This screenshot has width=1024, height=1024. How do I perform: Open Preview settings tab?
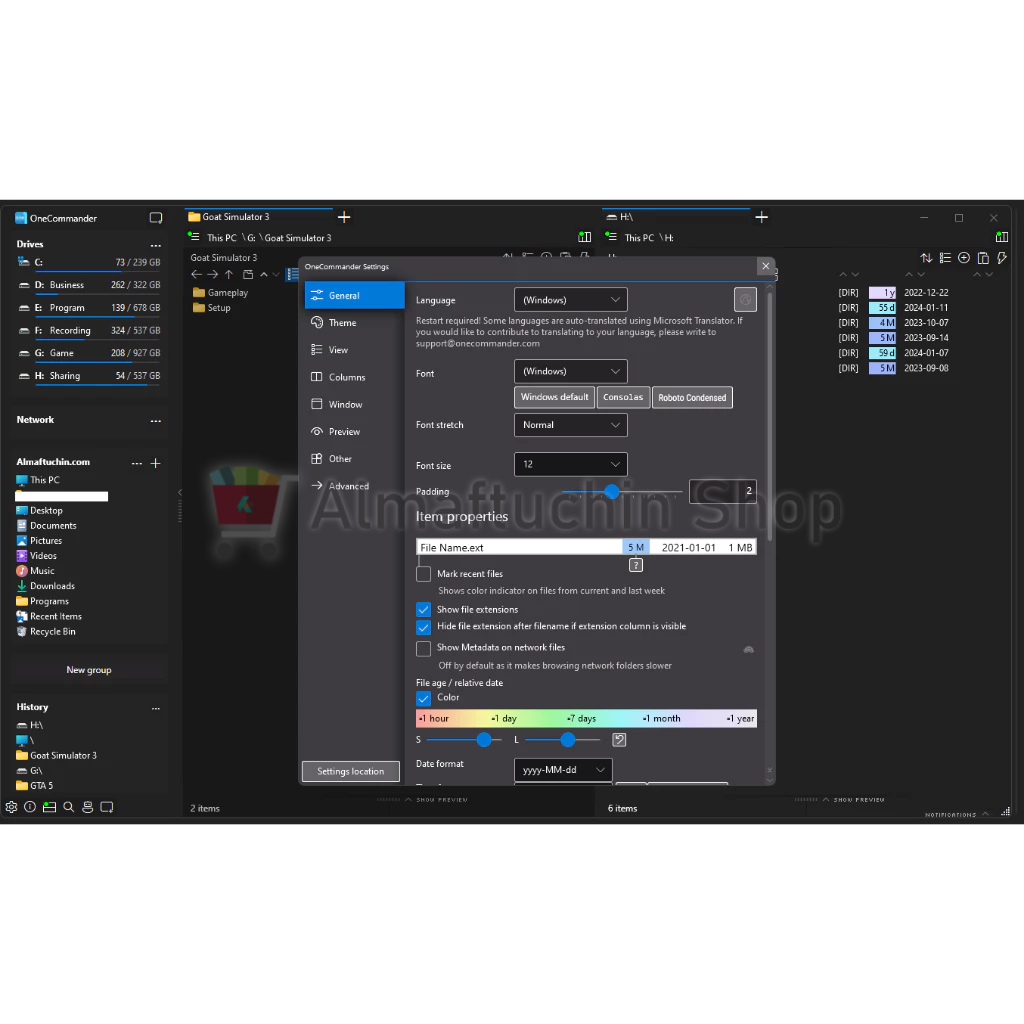pos(355,432)
